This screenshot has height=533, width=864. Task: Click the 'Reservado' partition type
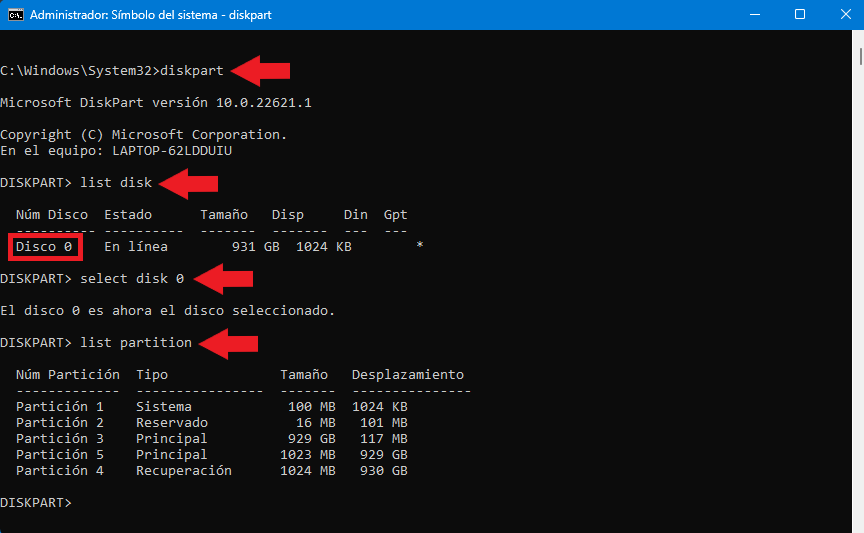[172, 422]
